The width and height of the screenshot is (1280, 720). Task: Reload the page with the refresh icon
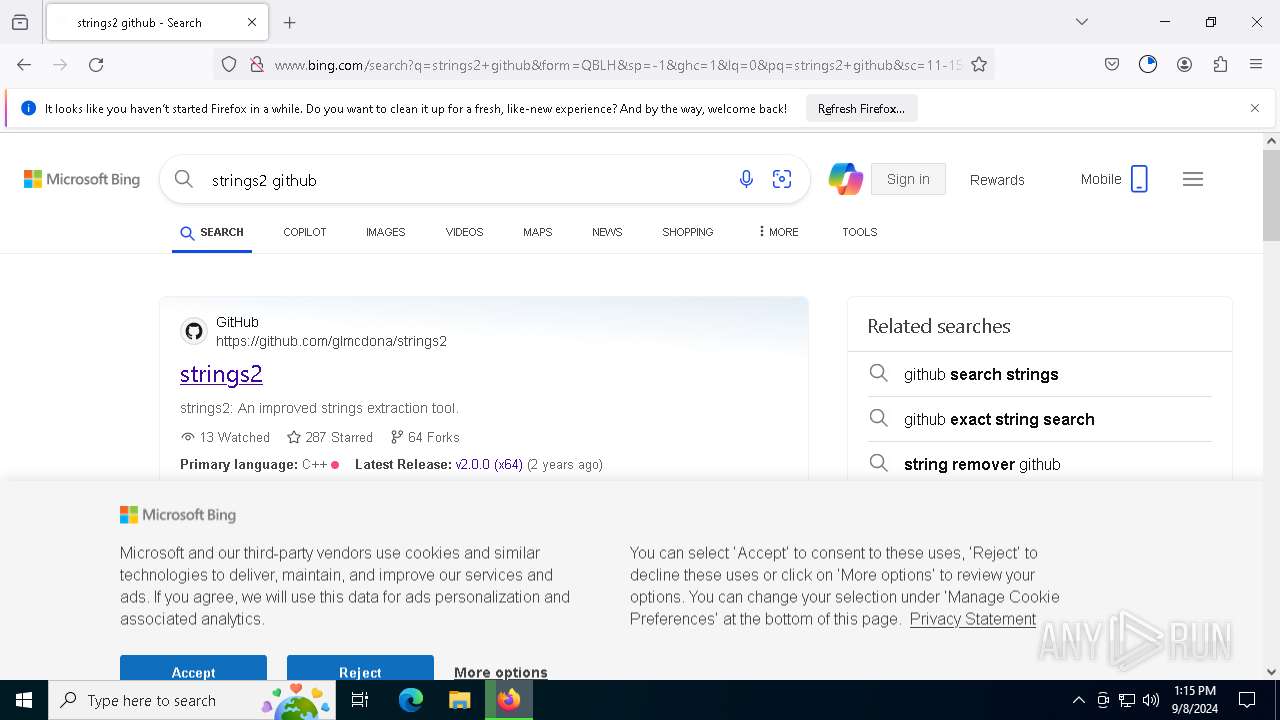96,64
